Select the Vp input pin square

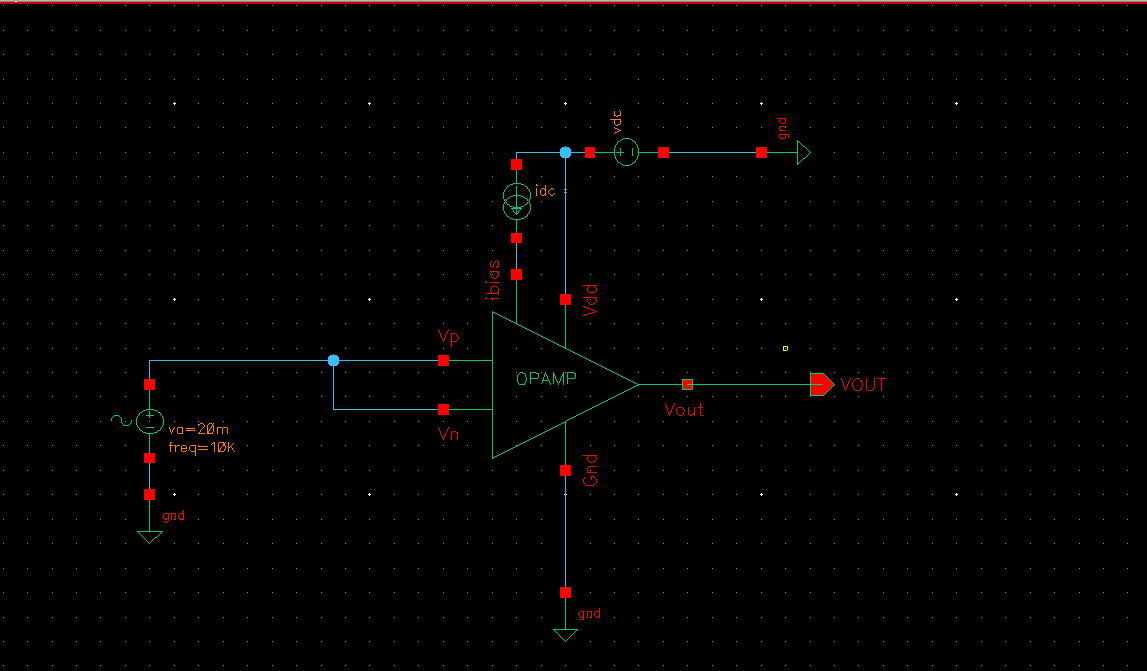tap(443, 361)
